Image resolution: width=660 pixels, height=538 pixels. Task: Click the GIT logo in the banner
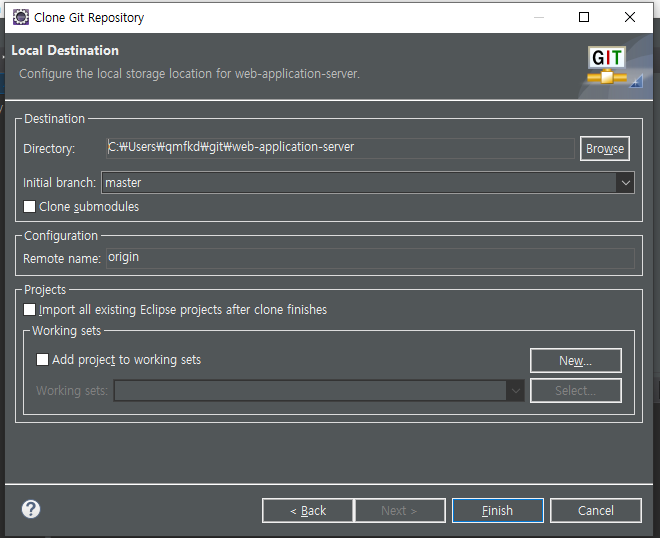point(608,65)
